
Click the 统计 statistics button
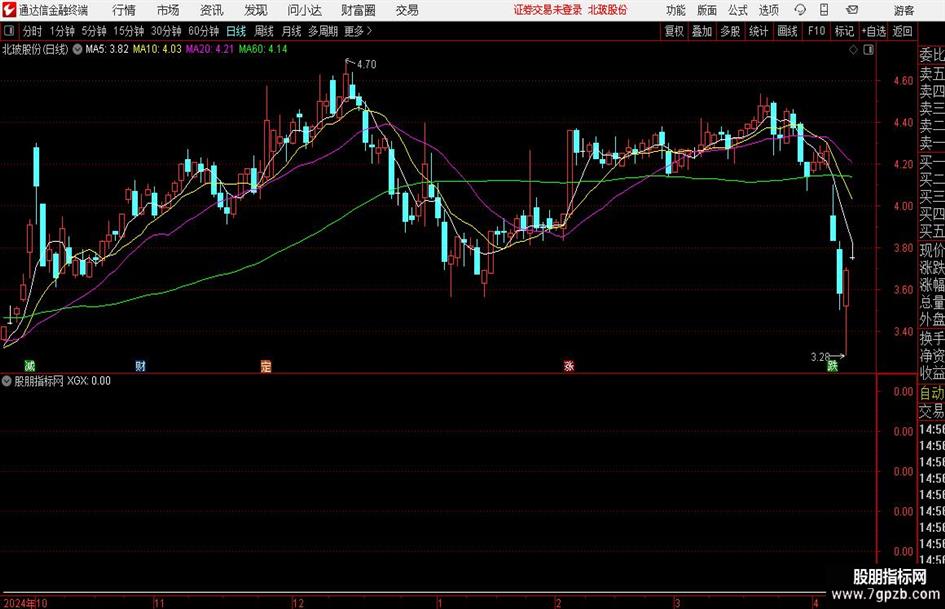pos(759,31)
